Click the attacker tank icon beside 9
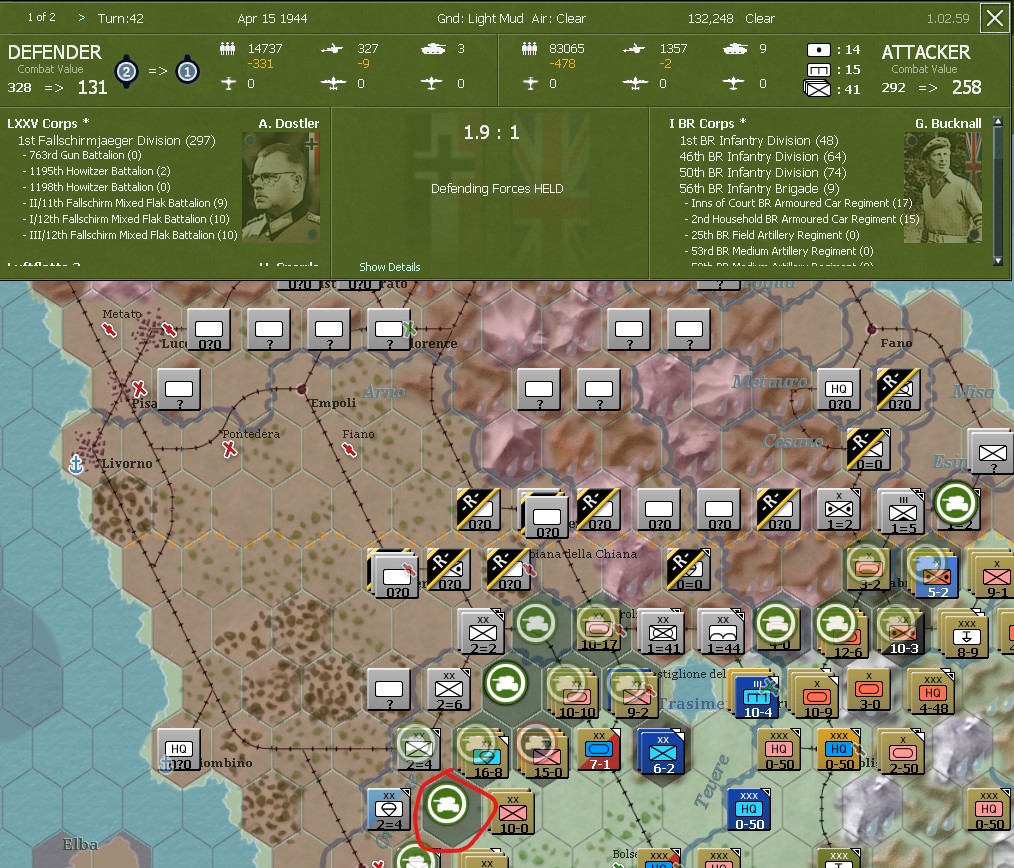Screen dimensions: 1014x868 (735, 49)
